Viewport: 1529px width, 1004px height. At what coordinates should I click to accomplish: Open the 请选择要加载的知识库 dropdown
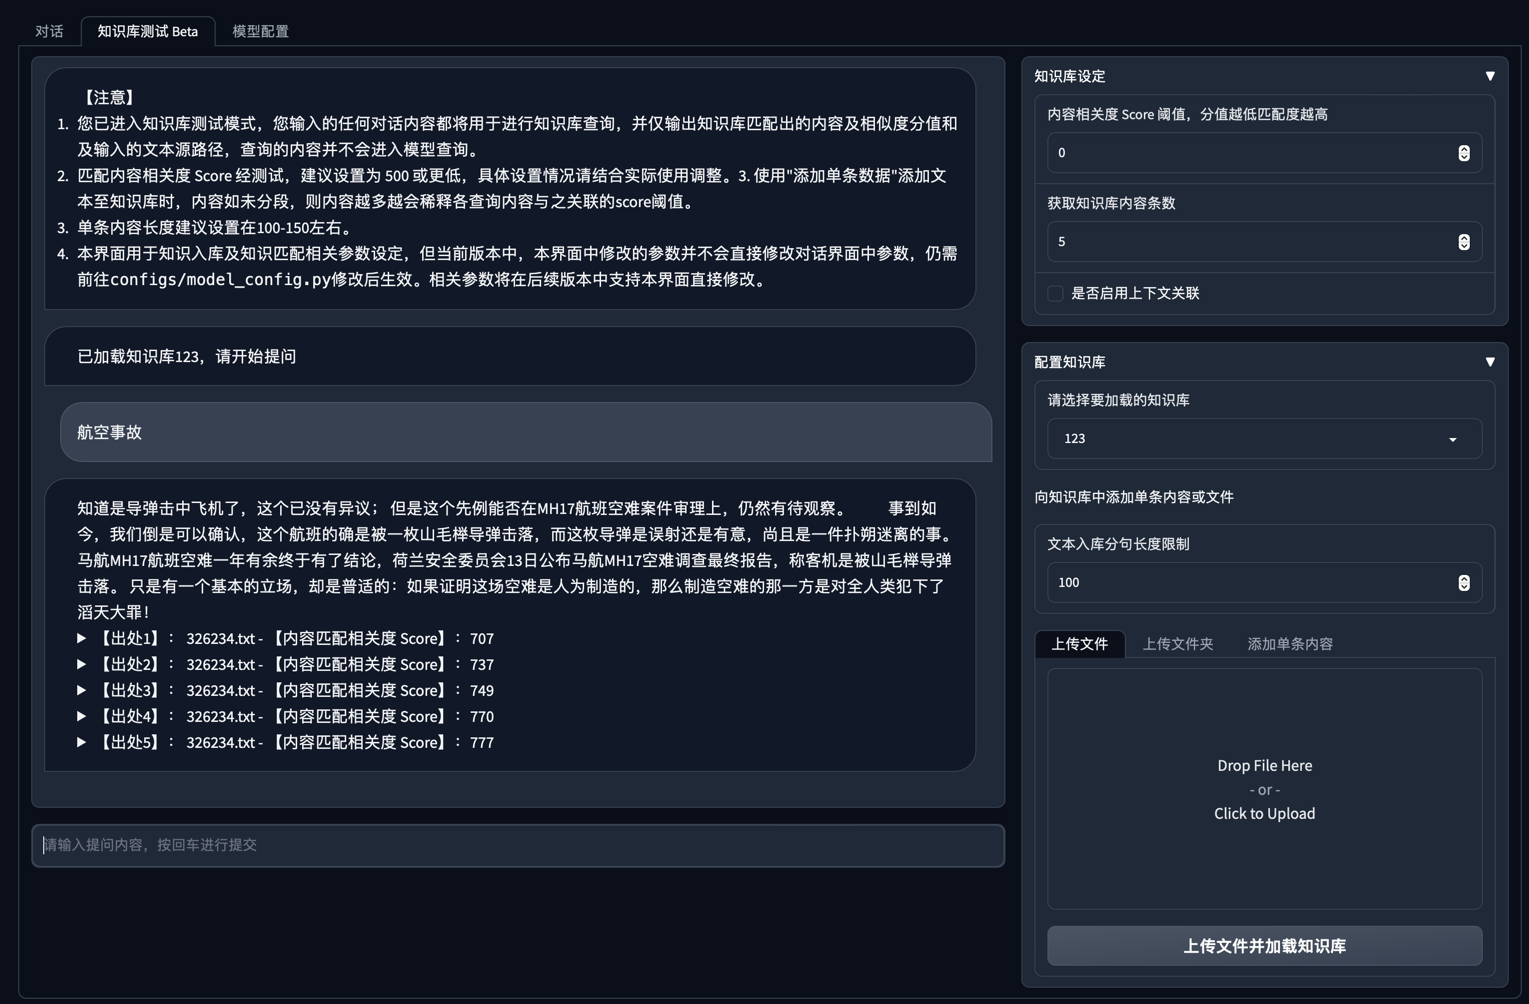click(1263, 439)
